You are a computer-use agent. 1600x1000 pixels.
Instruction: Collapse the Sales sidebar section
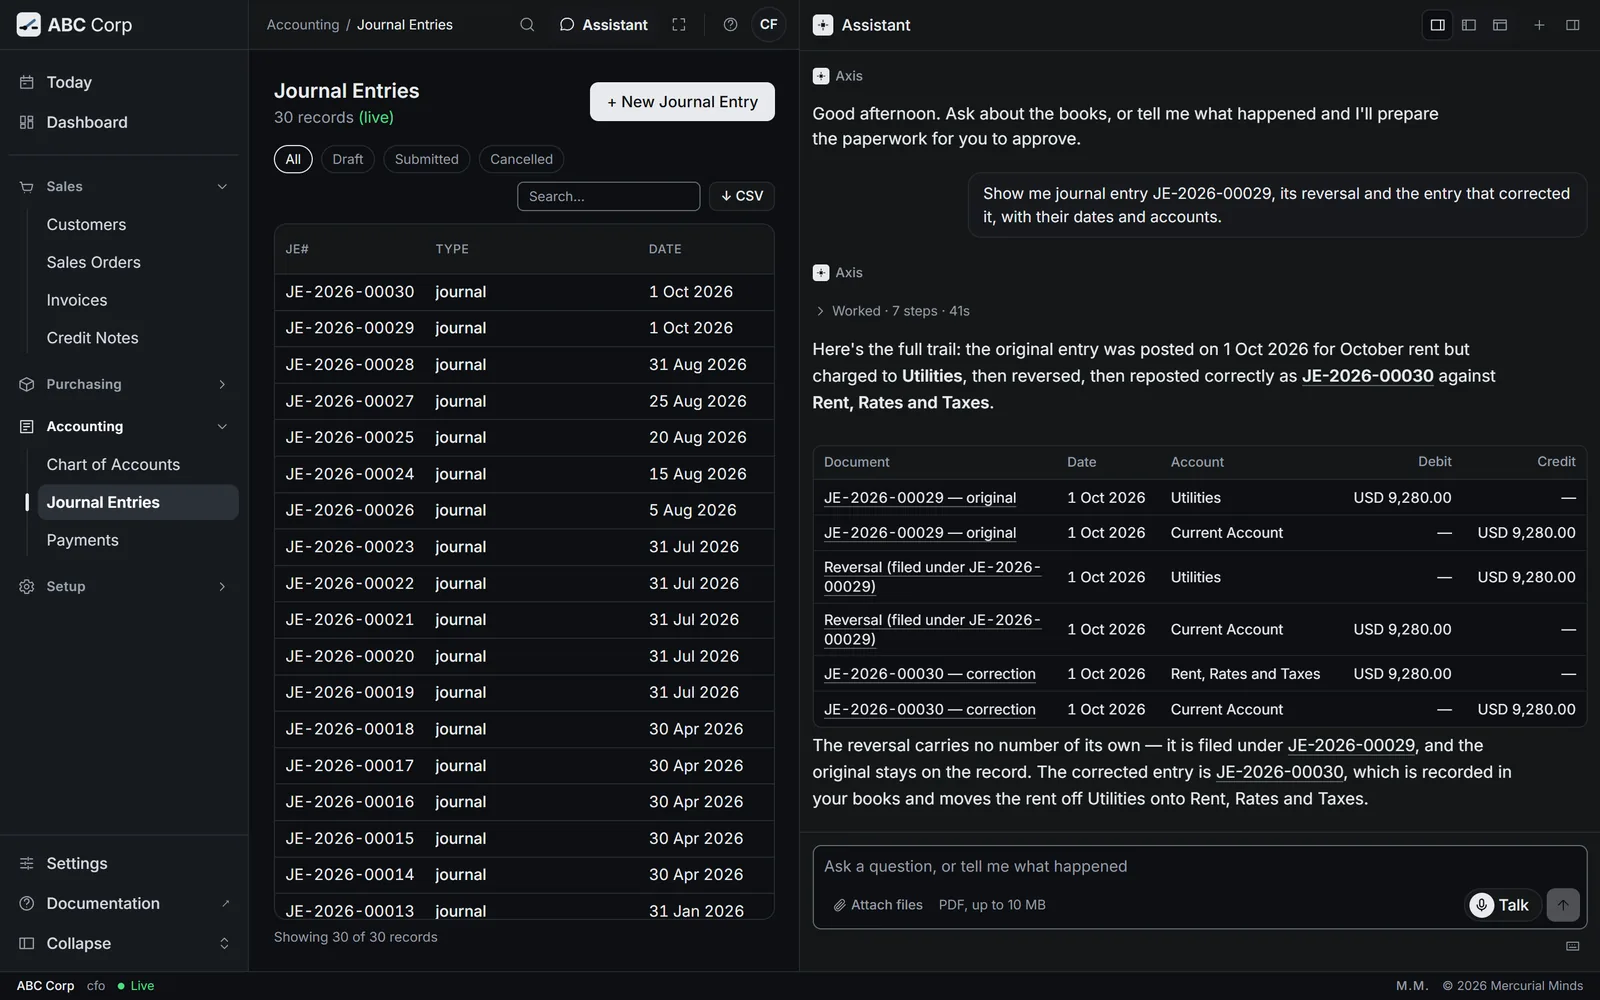pos(124,187)
